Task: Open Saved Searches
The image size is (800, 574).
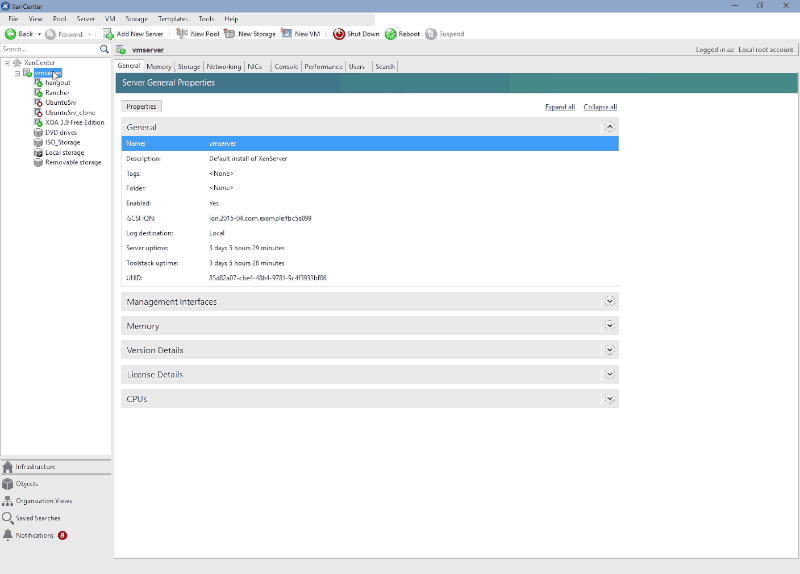Action: pyautogui.click(x=56, y=518)
